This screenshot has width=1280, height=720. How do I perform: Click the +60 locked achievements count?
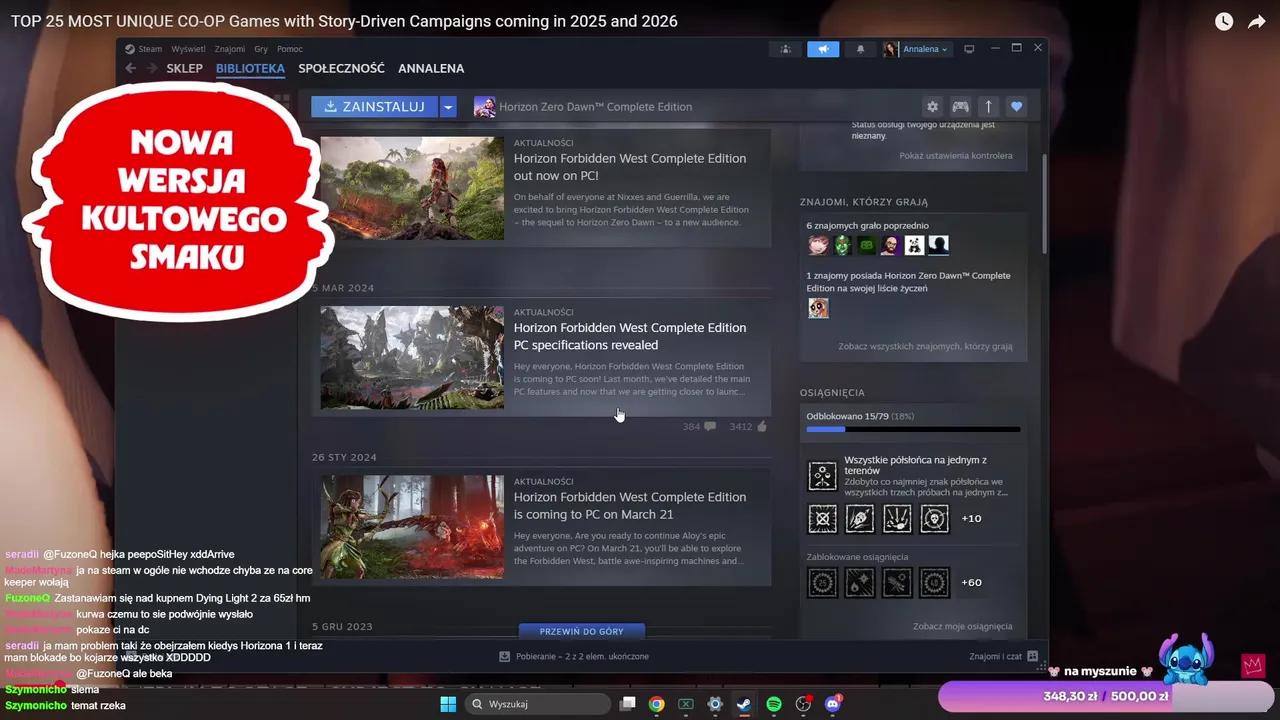971,582
